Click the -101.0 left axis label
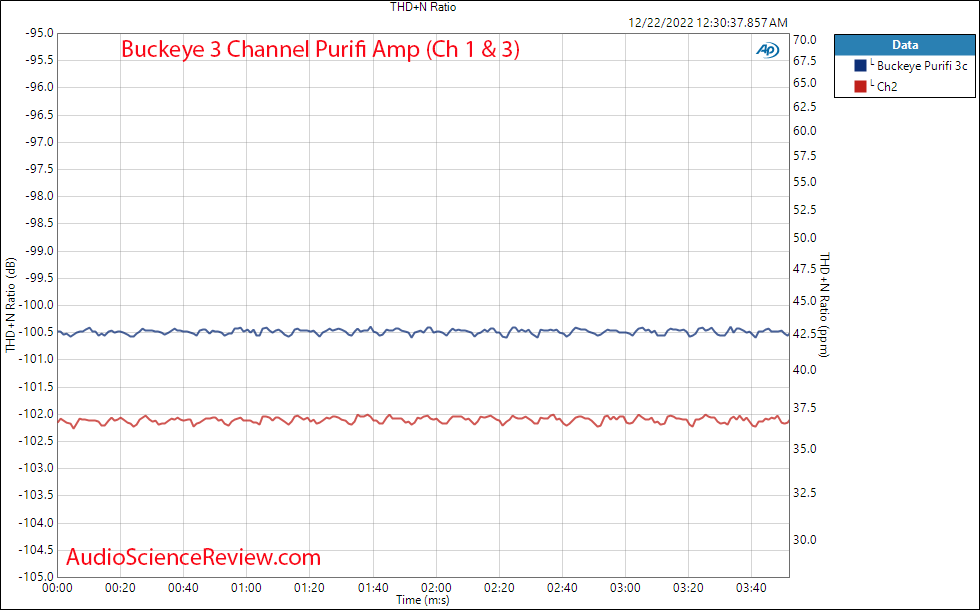 click(x=37, y=359)
